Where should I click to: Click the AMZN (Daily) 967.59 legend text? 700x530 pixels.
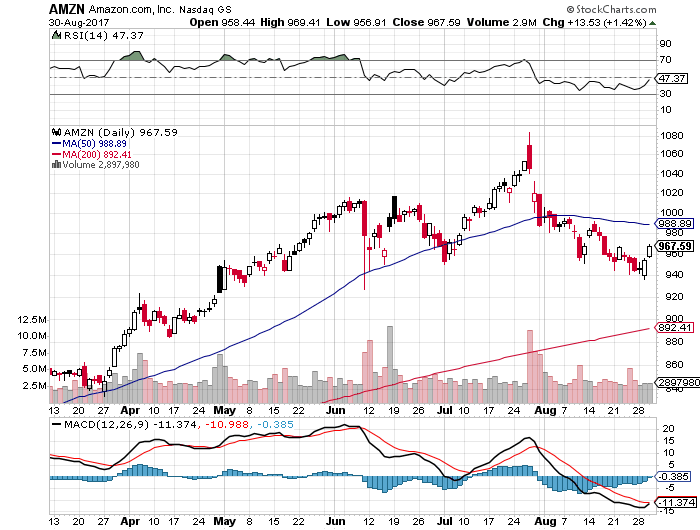click(x=121, y=132)
